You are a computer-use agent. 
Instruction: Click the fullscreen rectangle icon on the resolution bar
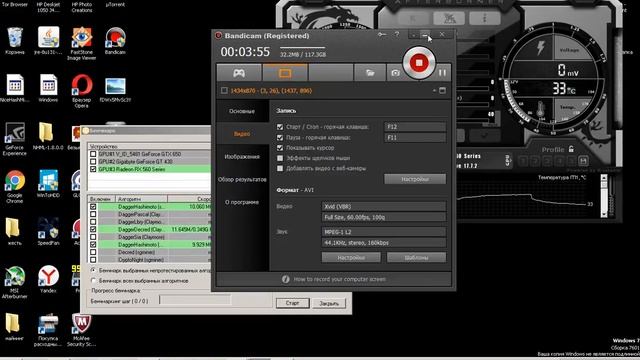click(442, 90)
